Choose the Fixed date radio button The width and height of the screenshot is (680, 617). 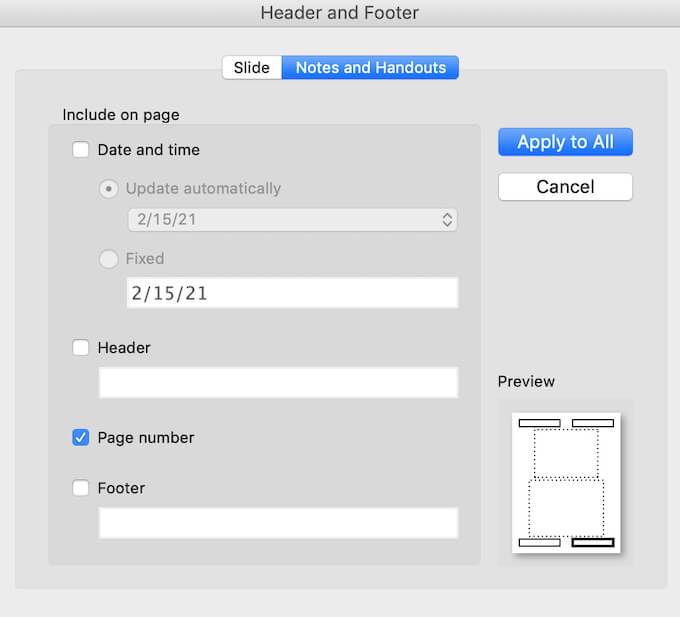coord(109,258)
